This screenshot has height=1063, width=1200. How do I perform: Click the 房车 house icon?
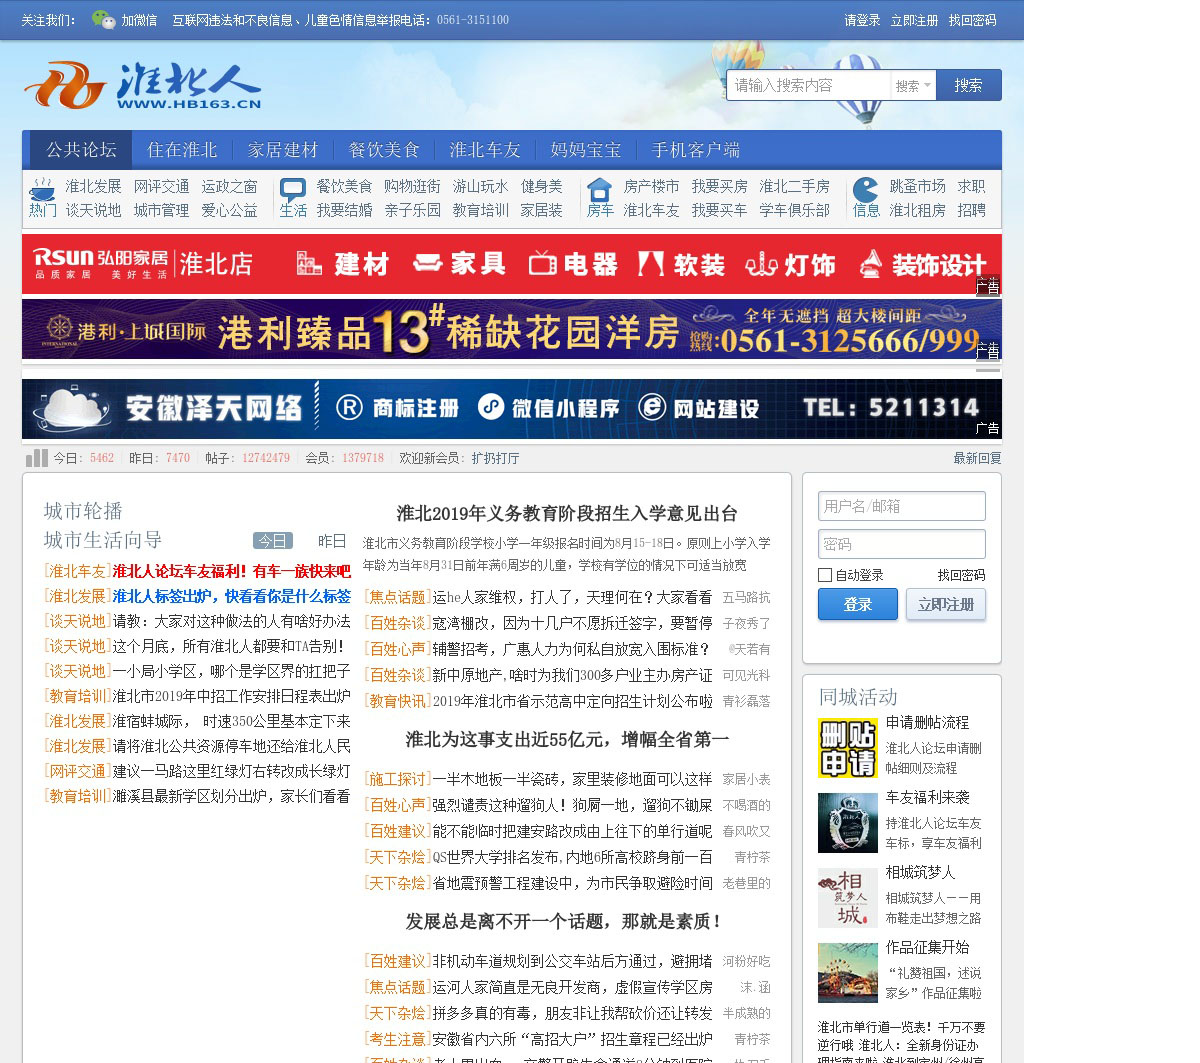point(599,189)
